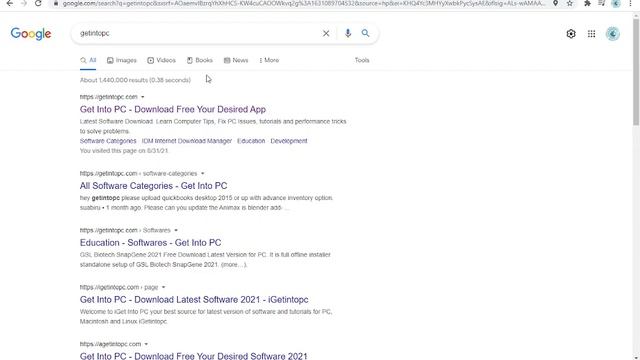Open the media control icon in Chrome toolbar
The height and width of the screenshot is (360, 640).
(x=602, y=3)
